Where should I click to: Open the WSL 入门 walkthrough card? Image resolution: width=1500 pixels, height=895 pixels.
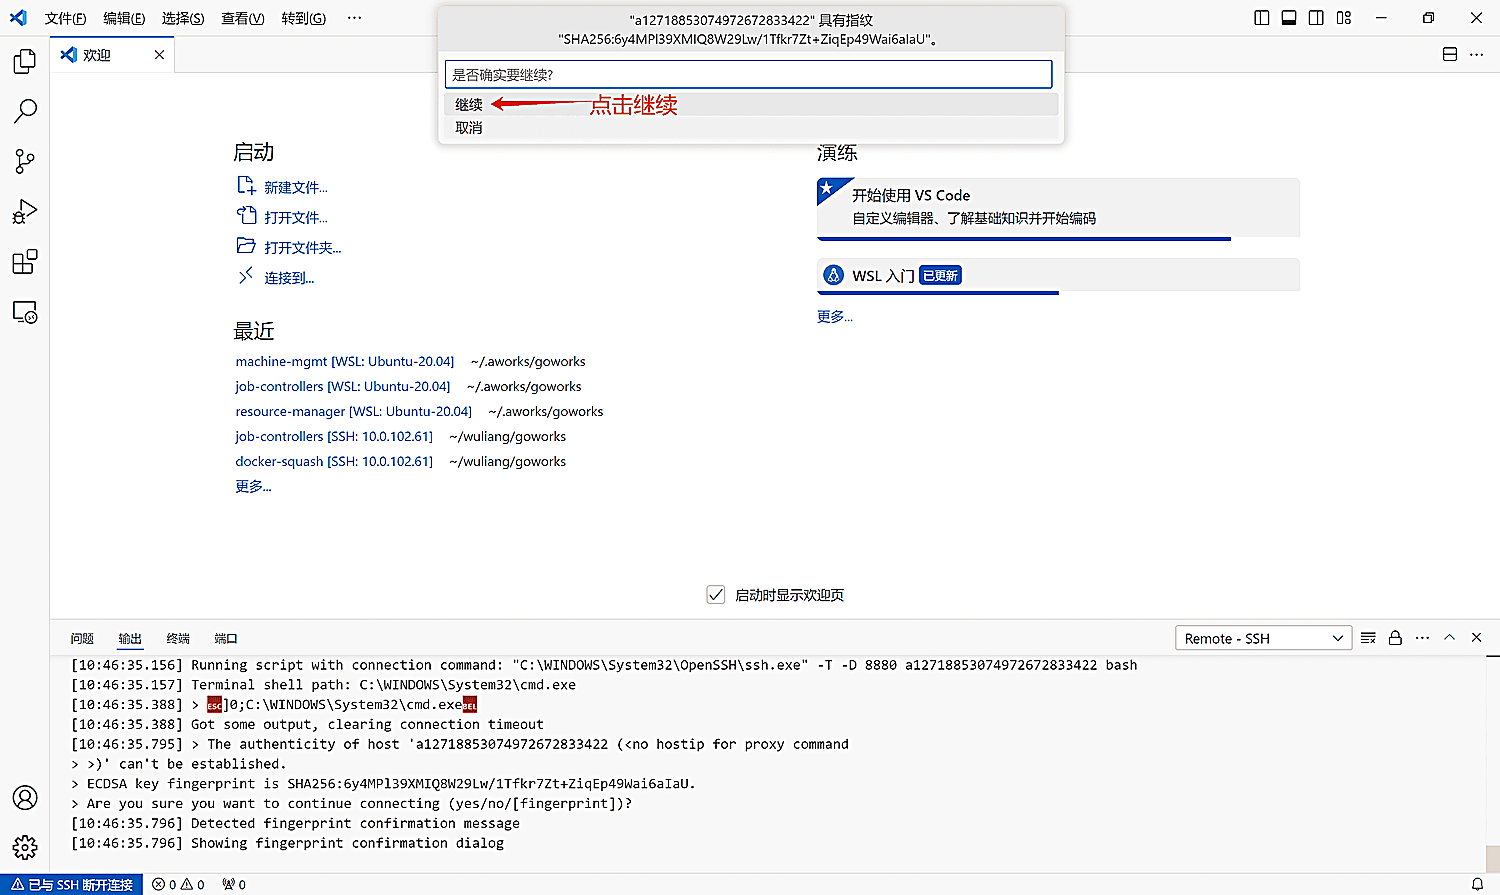pyautogui.click(x=1058, y=275)
